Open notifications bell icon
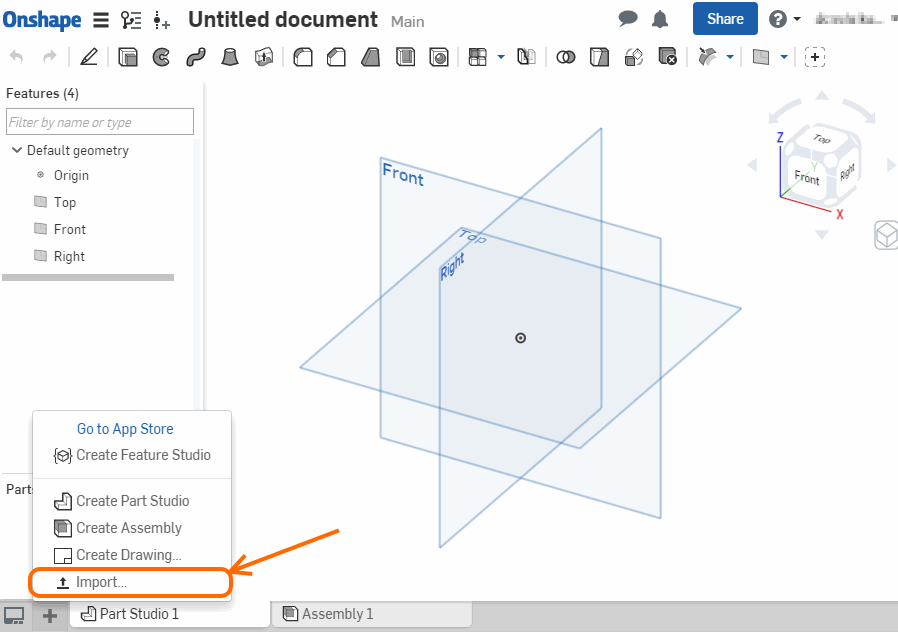 click(660, 19)
